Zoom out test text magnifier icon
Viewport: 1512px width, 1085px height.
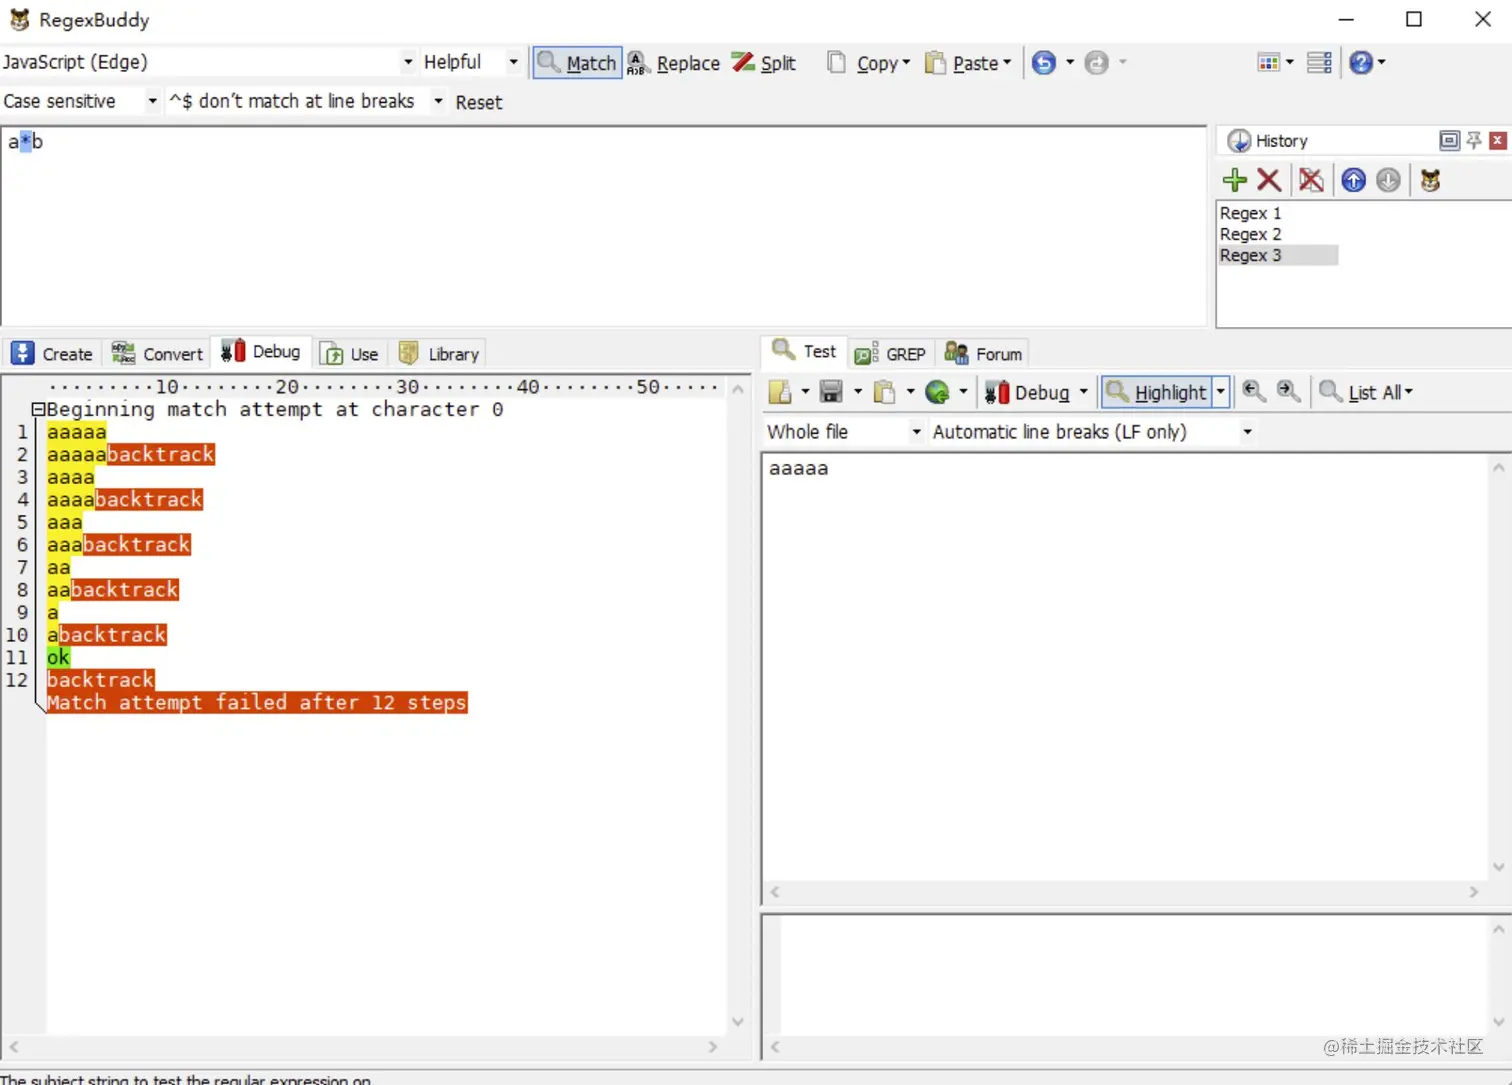[x=1253, y=391]
